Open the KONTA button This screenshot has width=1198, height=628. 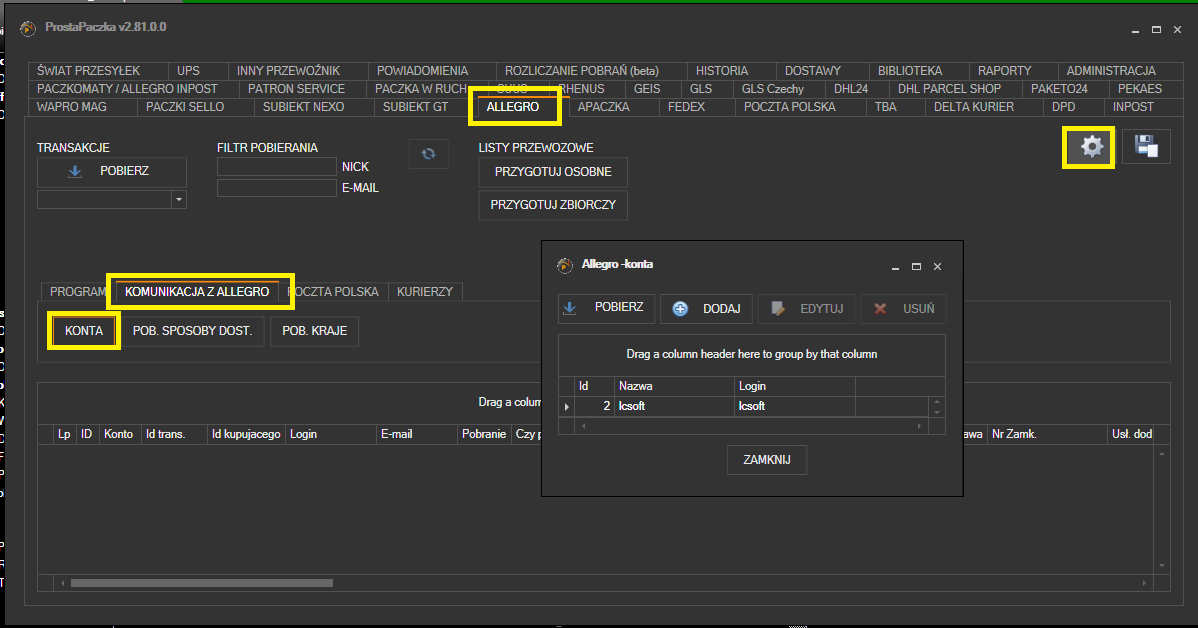pos(84,331)
